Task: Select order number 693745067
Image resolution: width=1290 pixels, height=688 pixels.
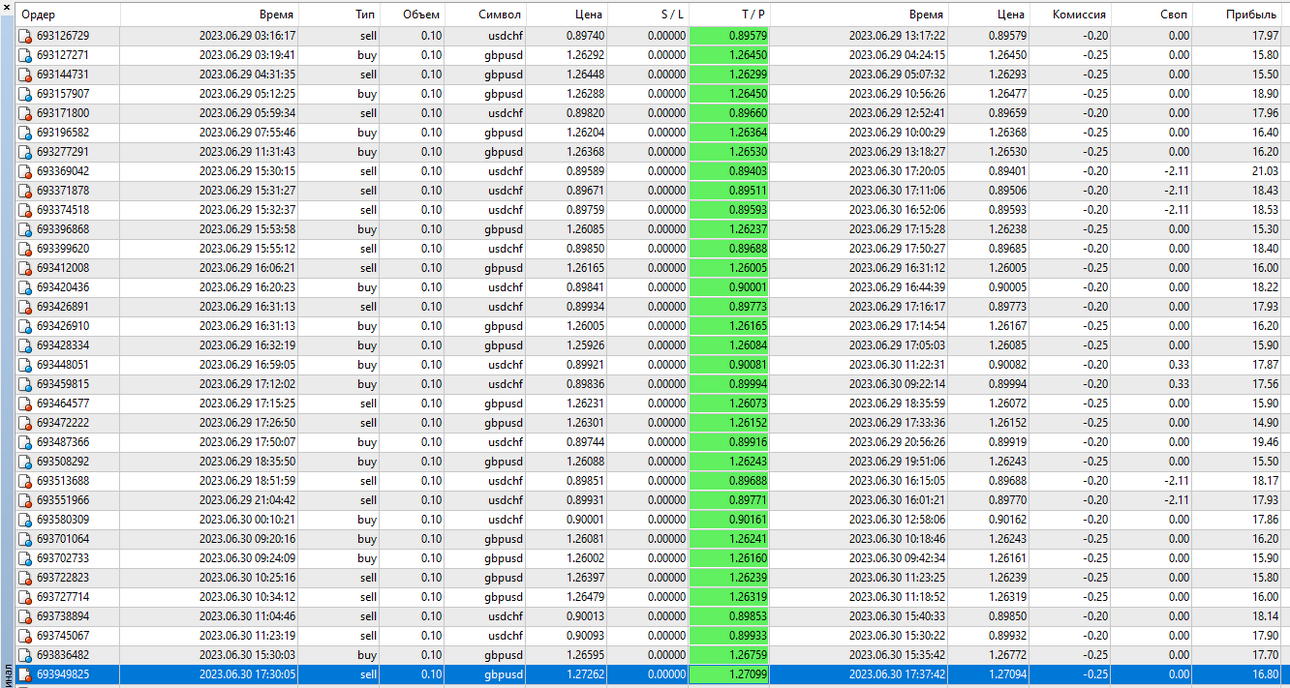Action: tap(63, 636)
